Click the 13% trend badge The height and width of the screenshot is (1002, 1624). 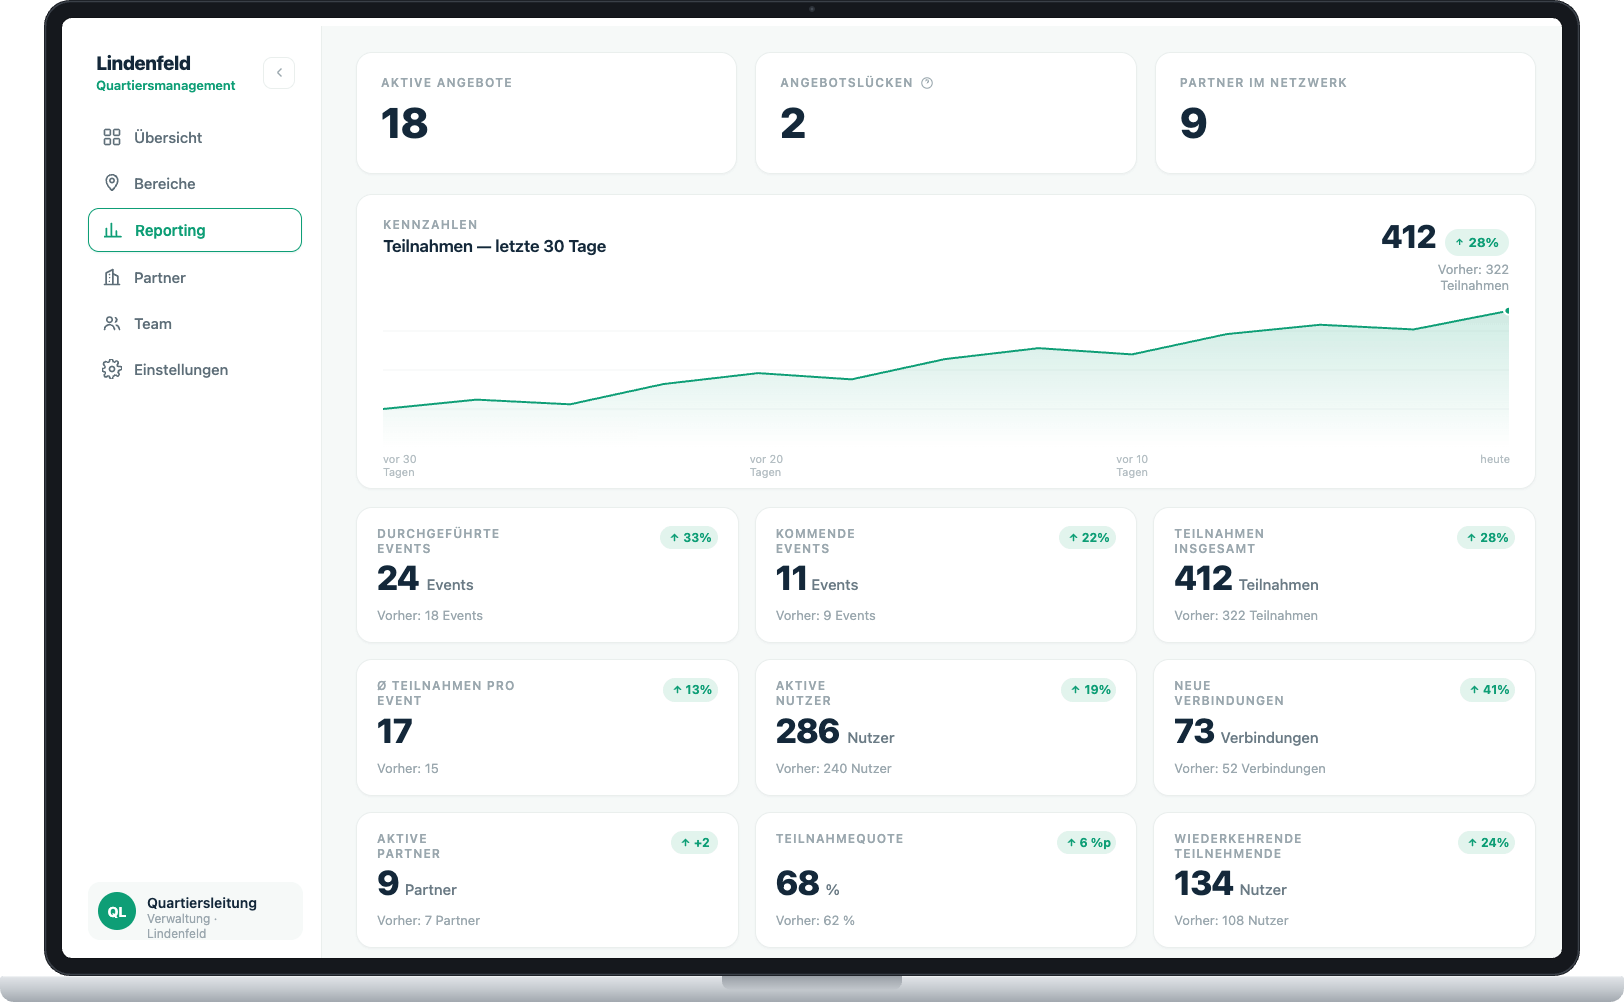tap(691, 689)
